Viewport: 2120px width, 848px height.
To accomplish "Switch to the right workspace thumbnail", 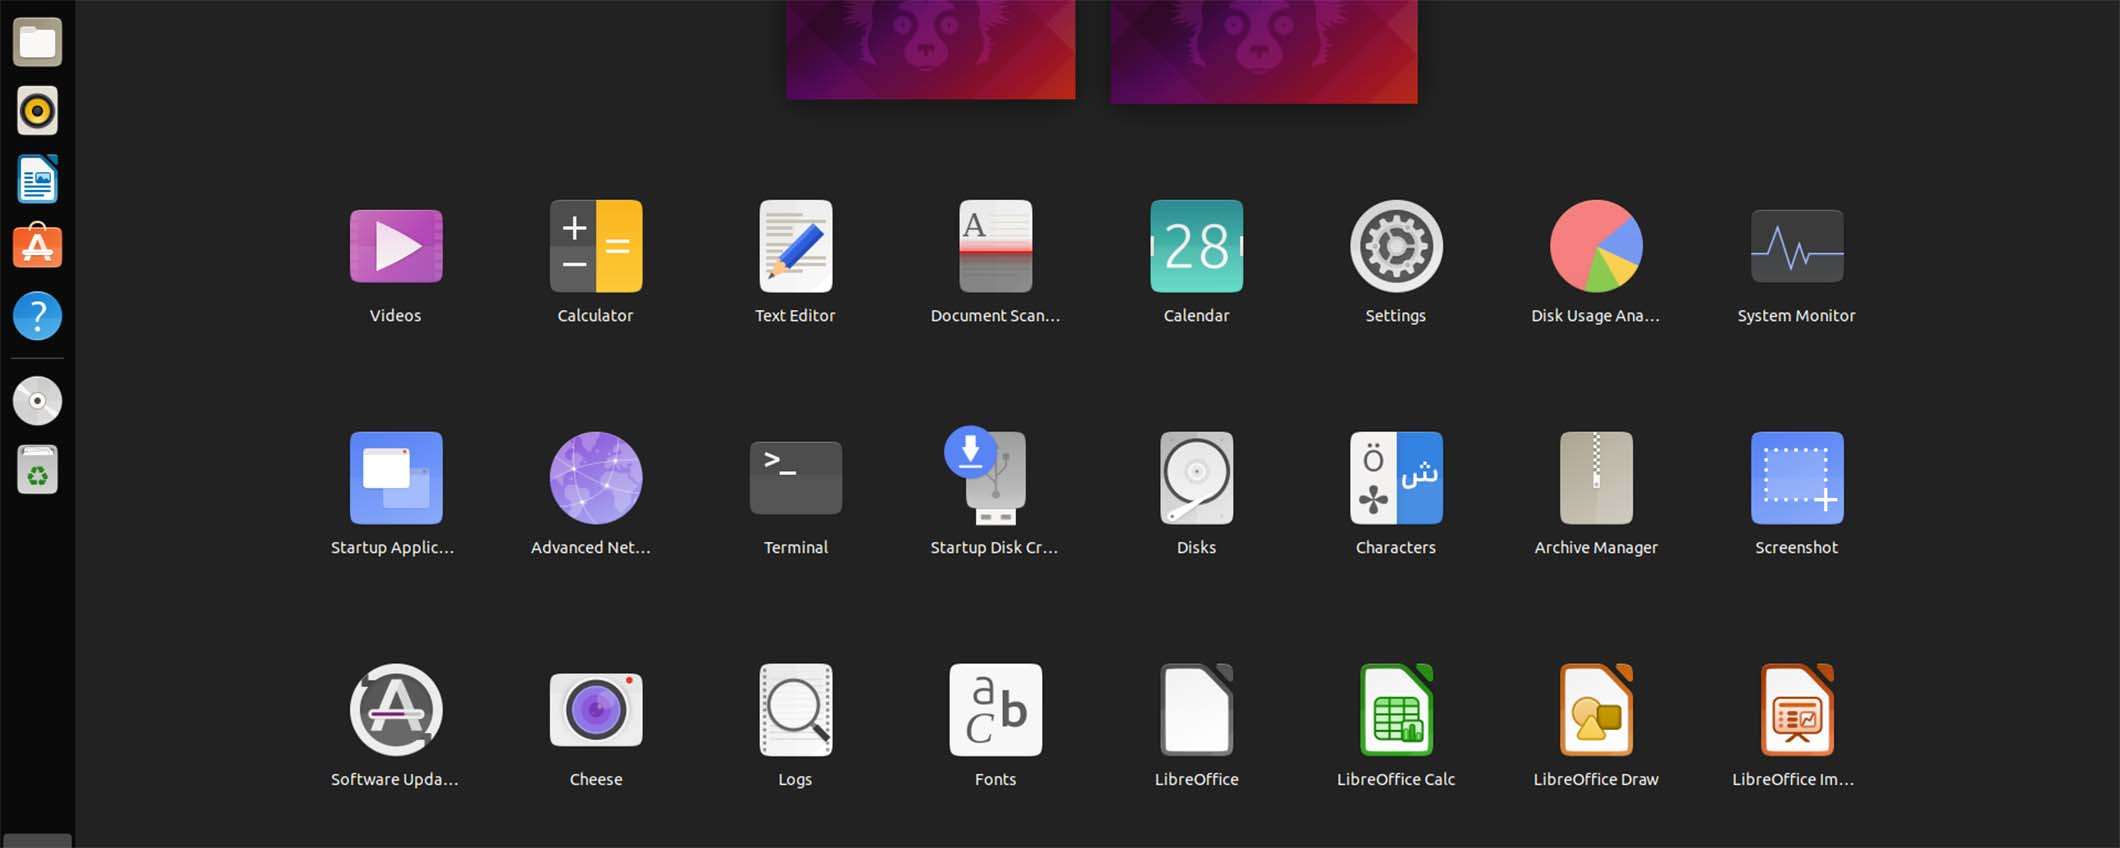I will click(x=1263, y=50).
